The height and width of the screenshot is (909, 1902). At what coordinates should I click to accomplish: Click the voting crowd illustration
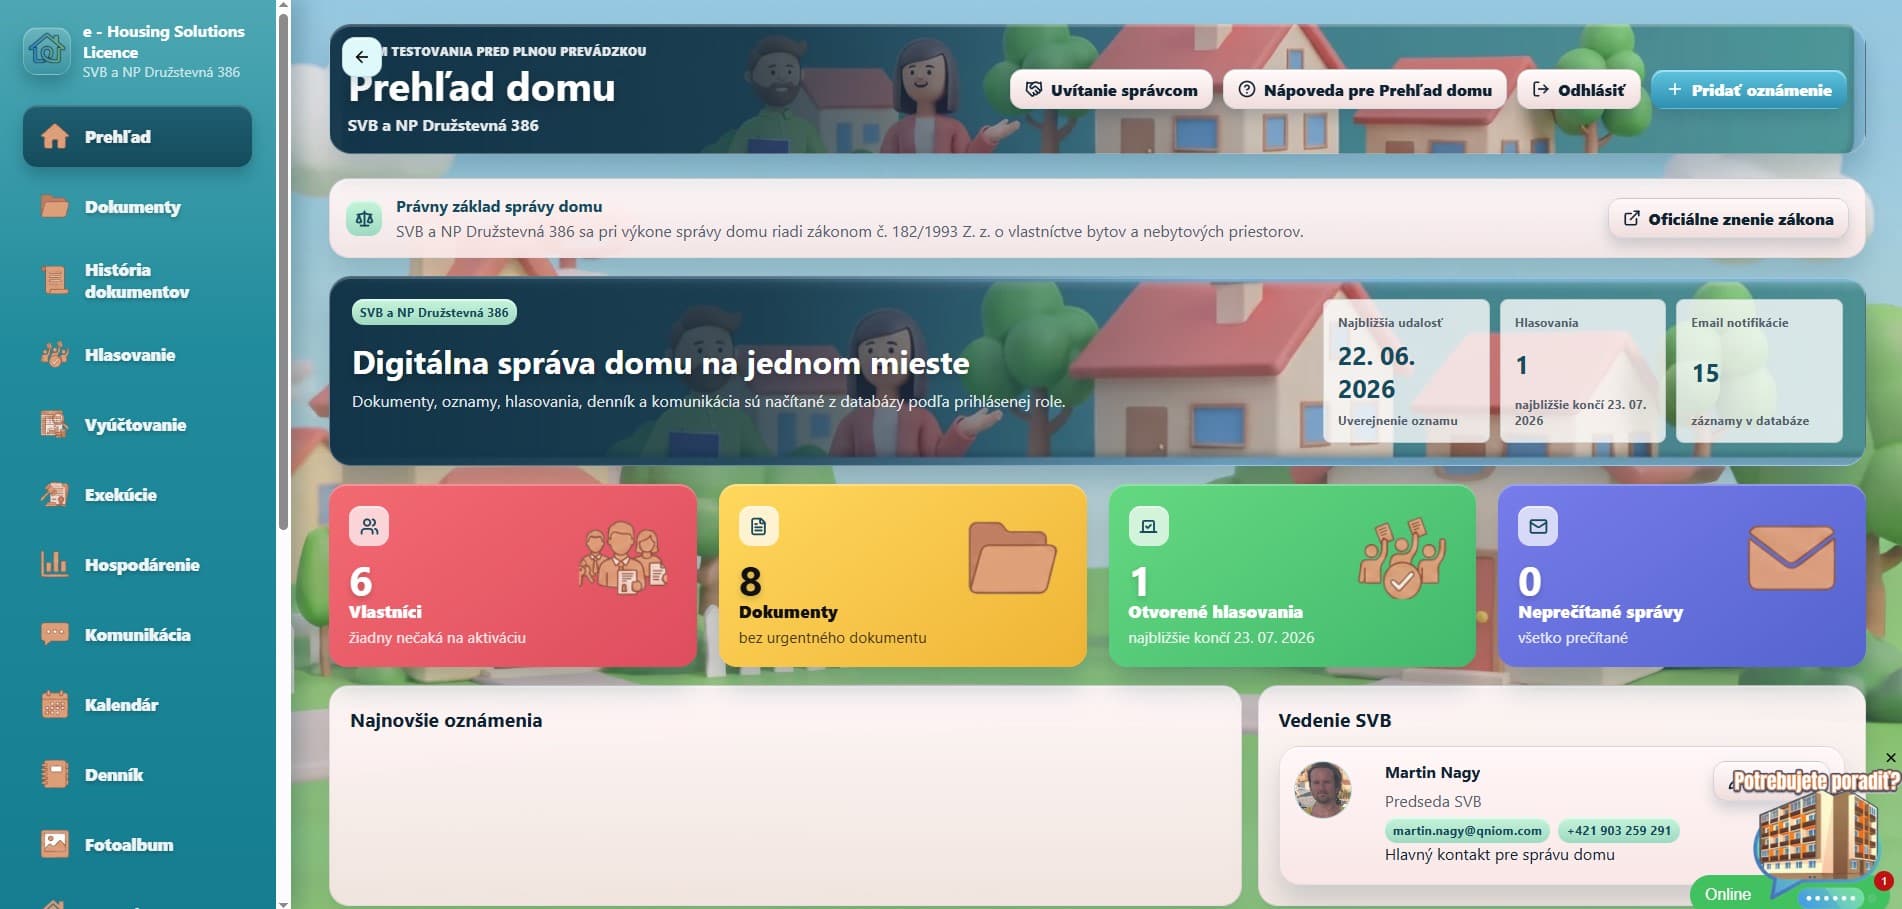click(x=1402, y=558)
